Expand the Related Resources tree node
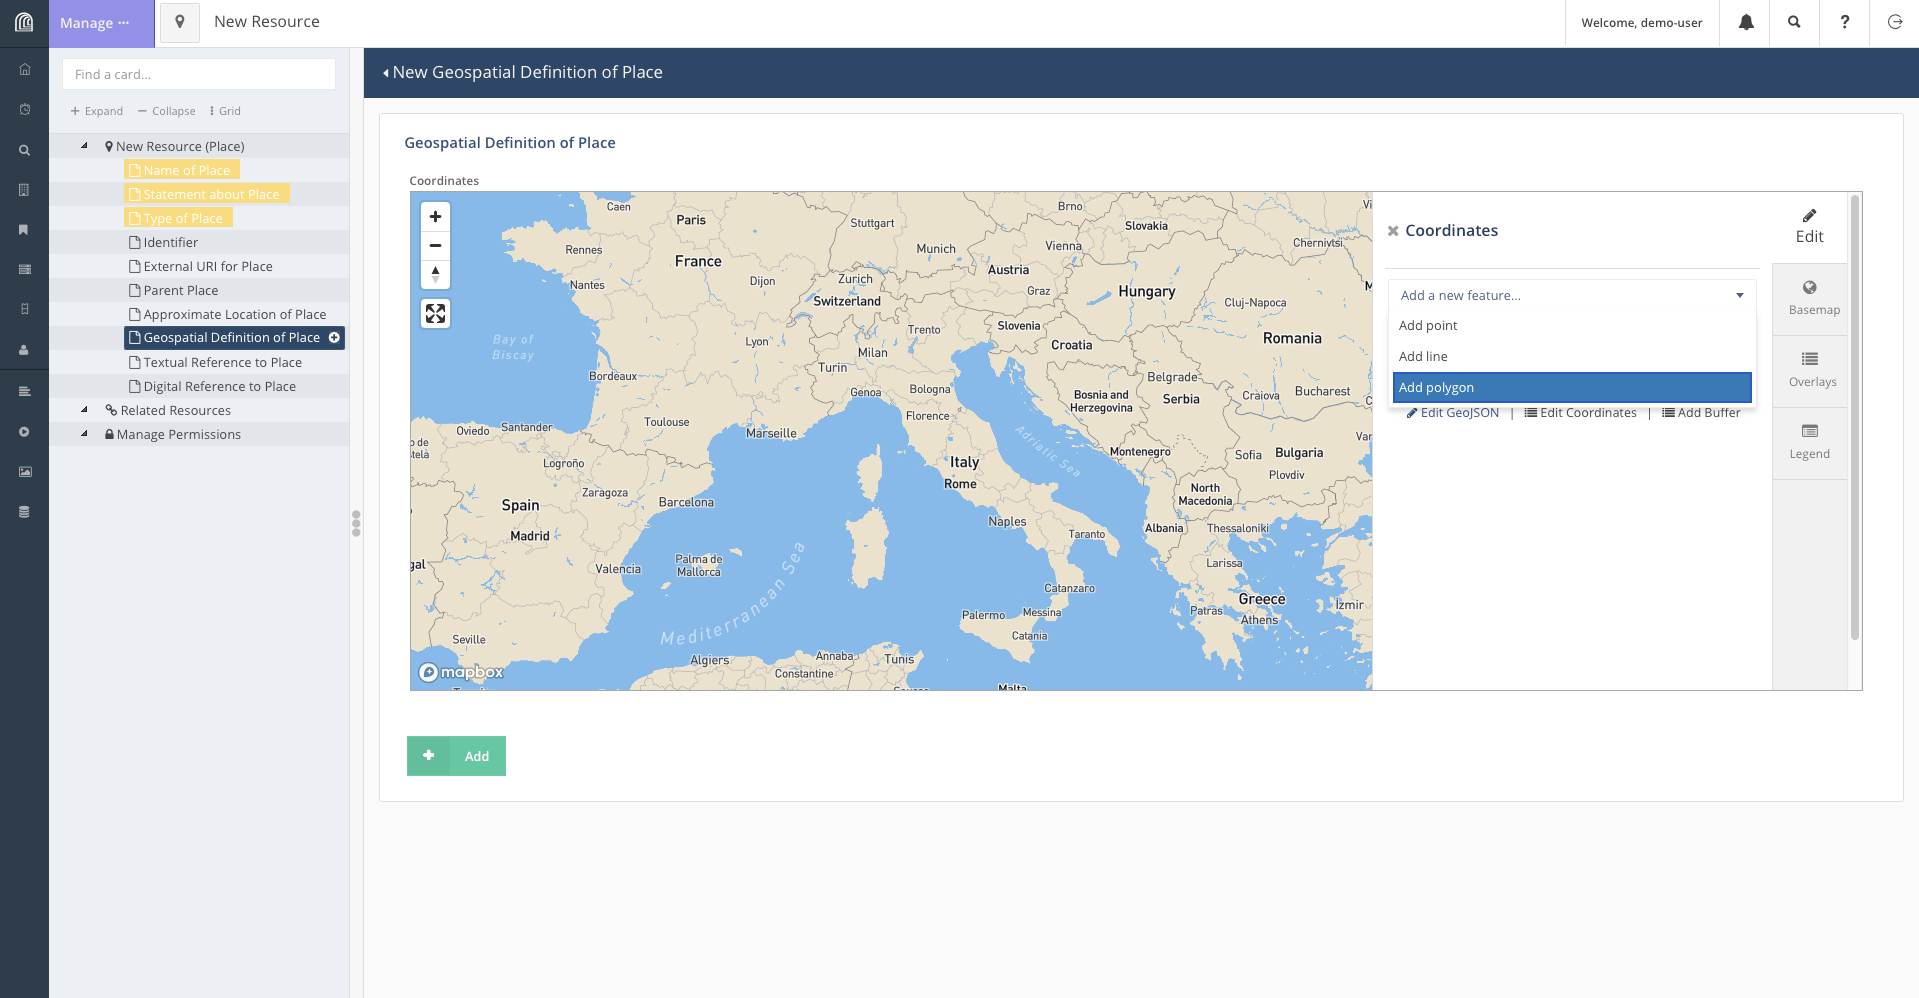 click(85, 410)
